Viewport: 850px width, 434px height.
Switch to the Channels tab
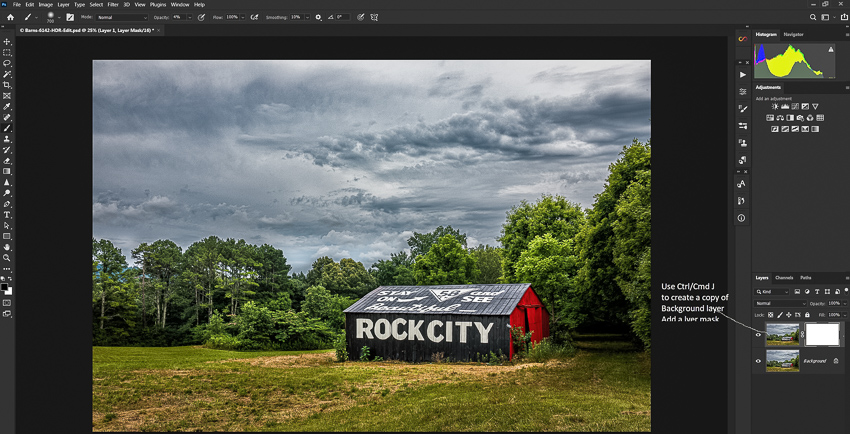pyautogui.click(x=784, y=277)
